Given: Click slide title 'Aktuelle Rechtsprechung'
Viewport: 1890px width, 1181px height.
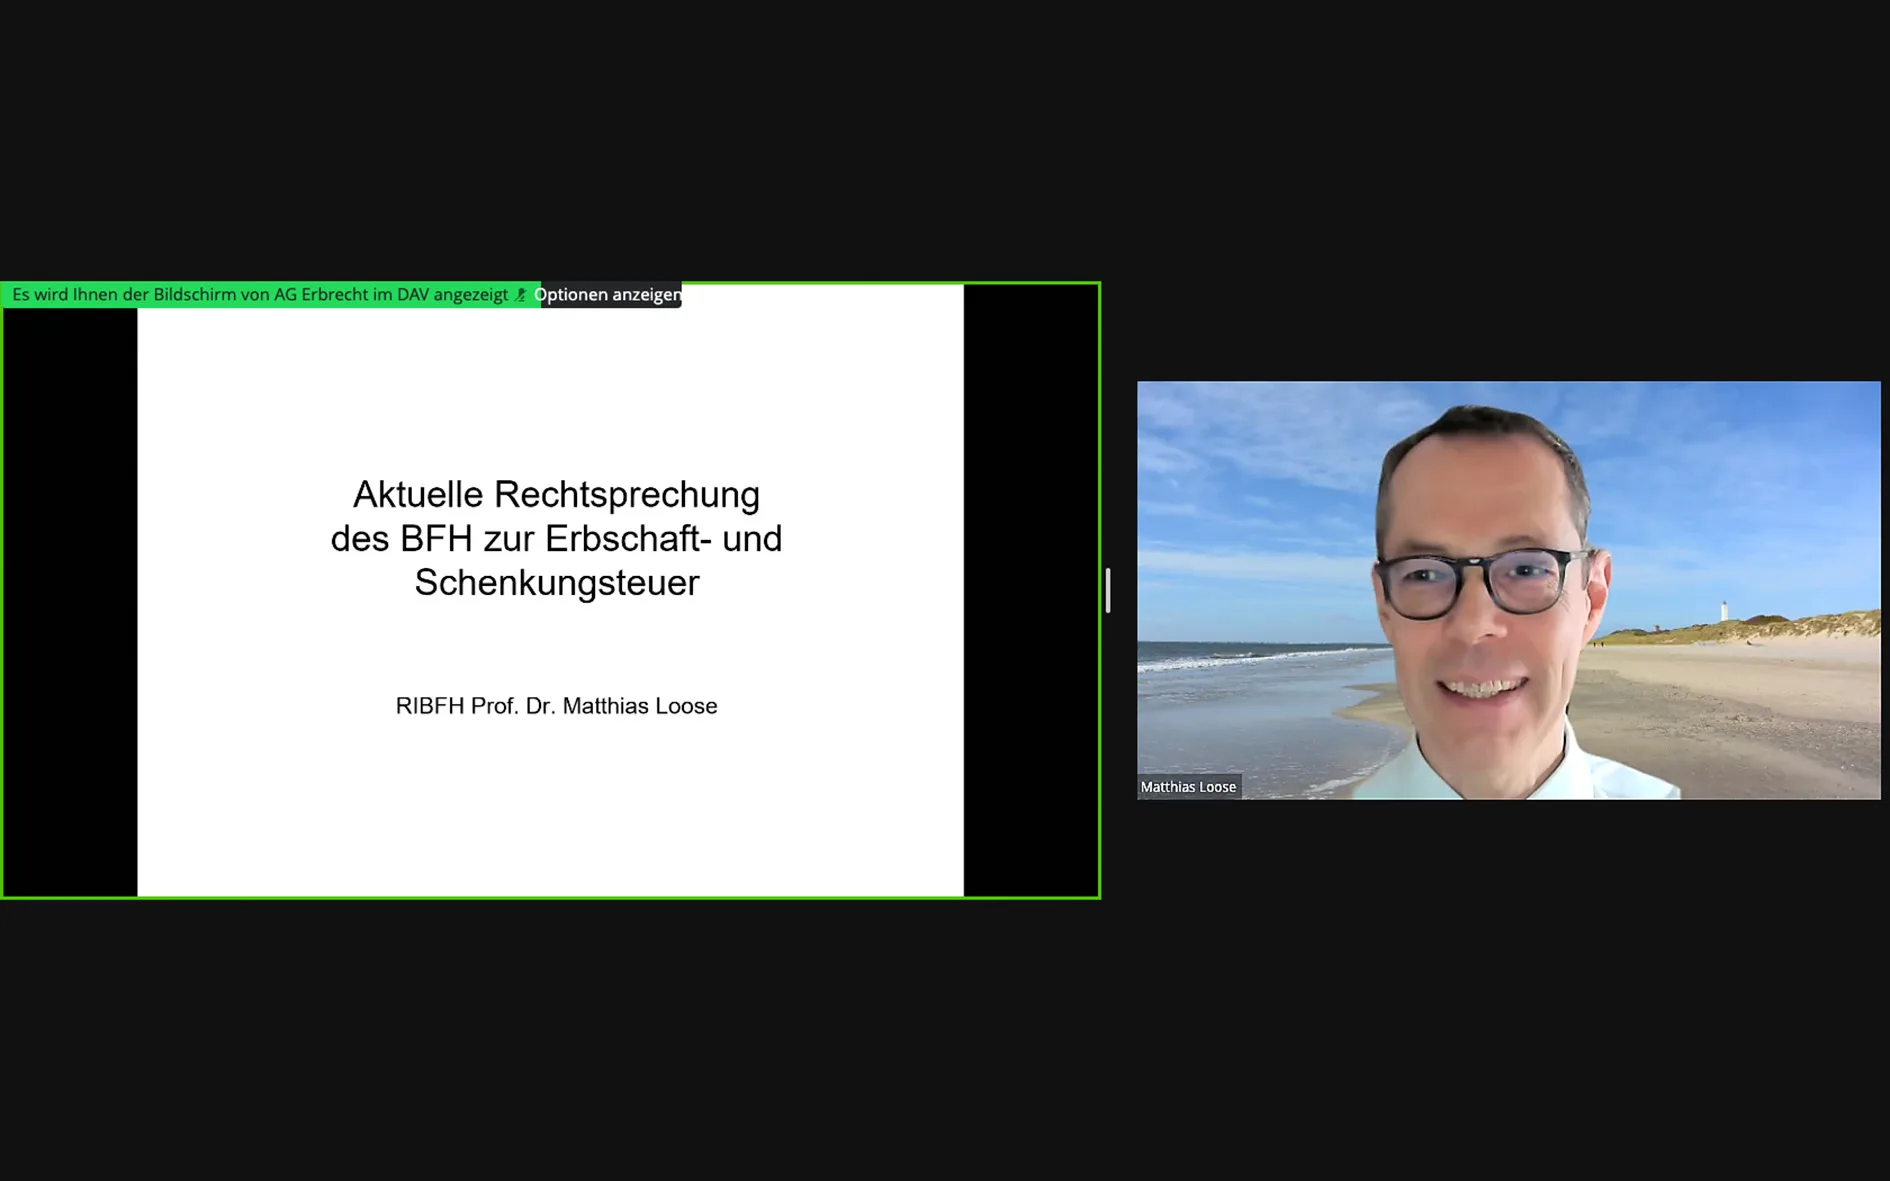Looking at the screenshot, I should click(x=556, y=494).
